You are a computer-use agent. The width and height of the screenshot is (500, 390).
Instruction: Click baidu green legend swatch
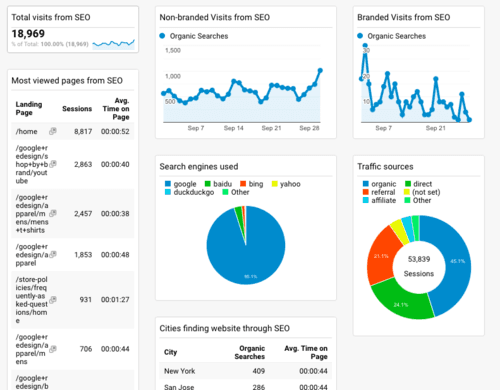pyautogui.click(x=208, y=184)
